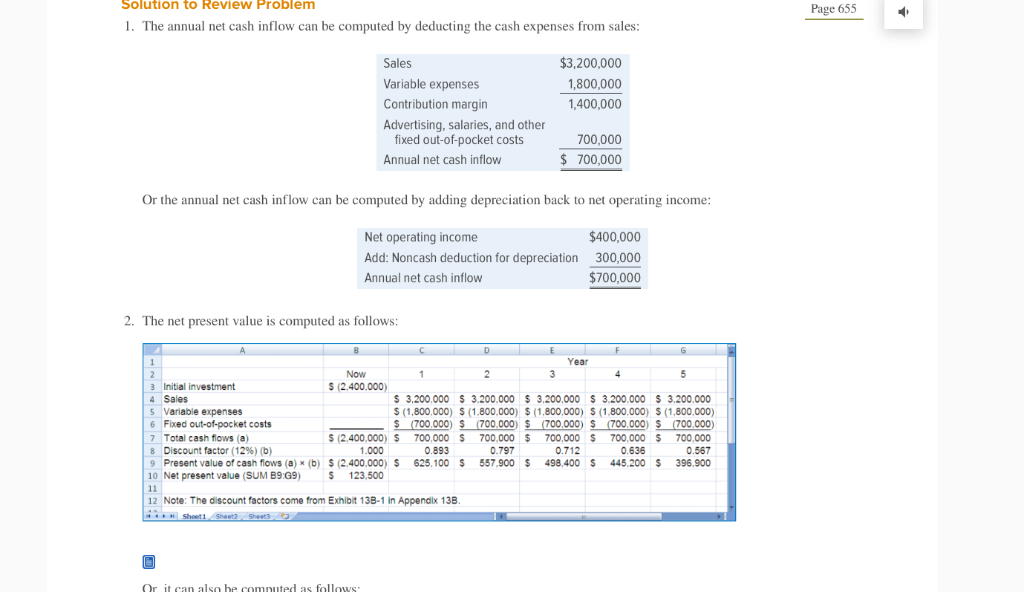Select the Sheet1 tab in the spreadsheet

(x=194, y=516)
